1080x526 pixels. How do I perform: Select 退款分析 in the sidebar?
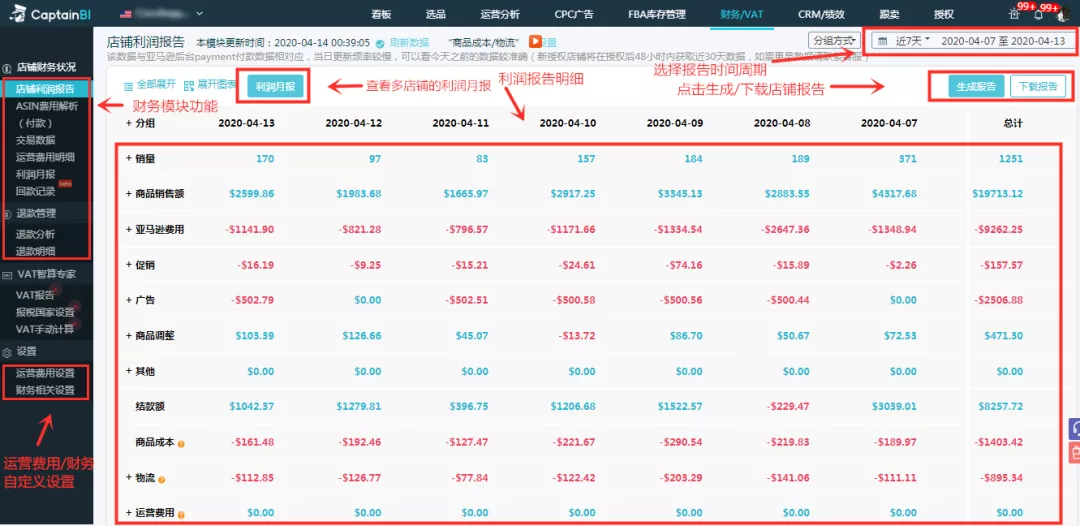(x=35, y=234)
